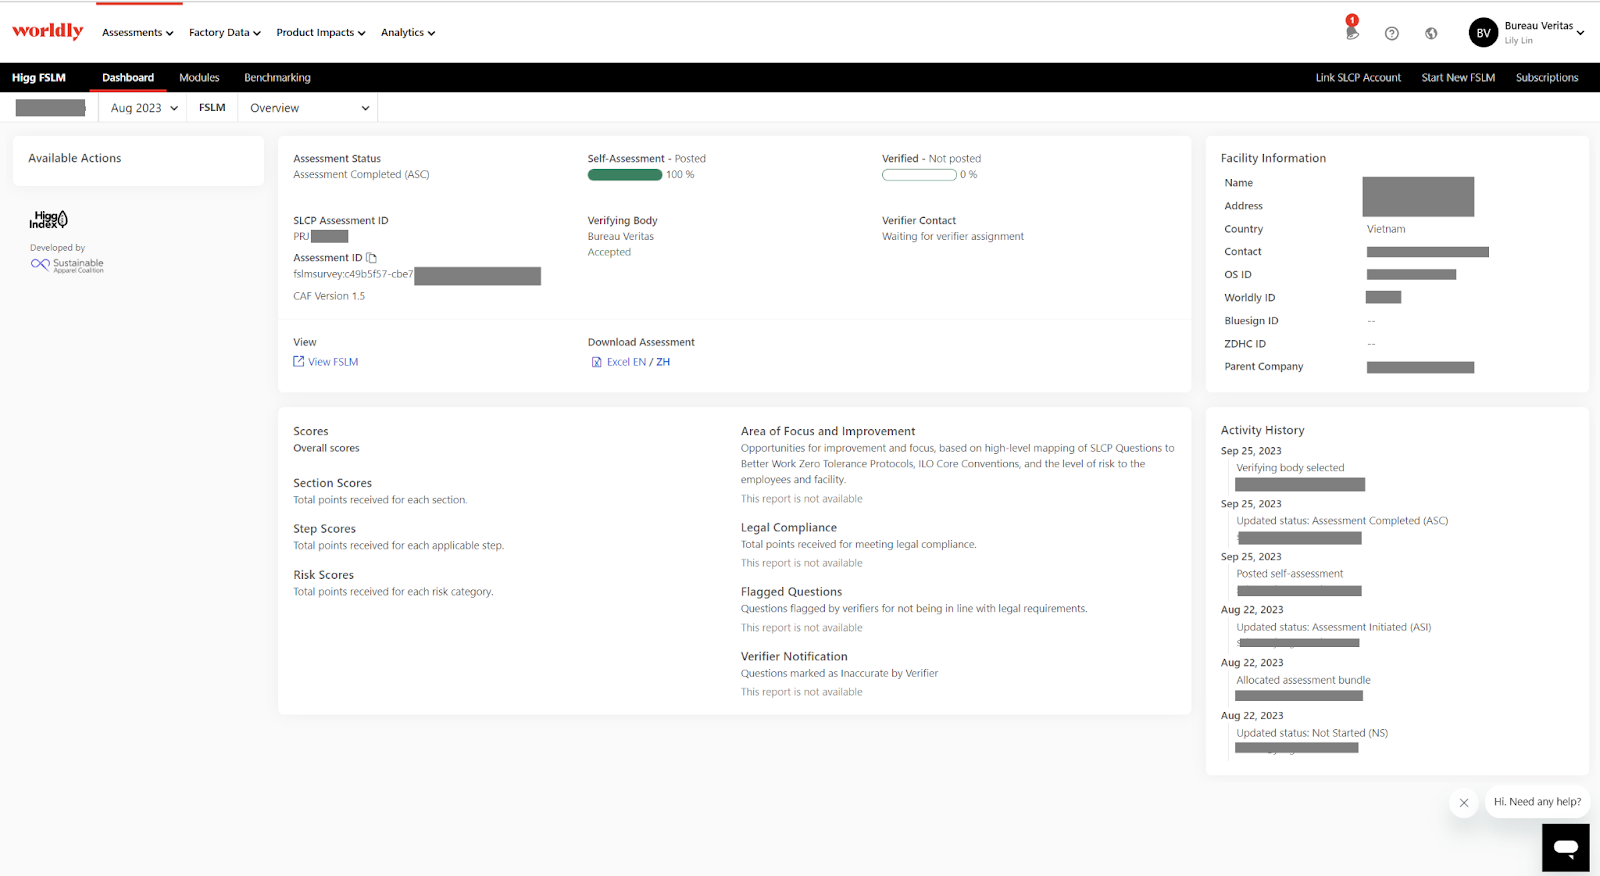This screenshot has height=876, width=1600.
Task: Click the Worldly logo
Action: [48, 31]
